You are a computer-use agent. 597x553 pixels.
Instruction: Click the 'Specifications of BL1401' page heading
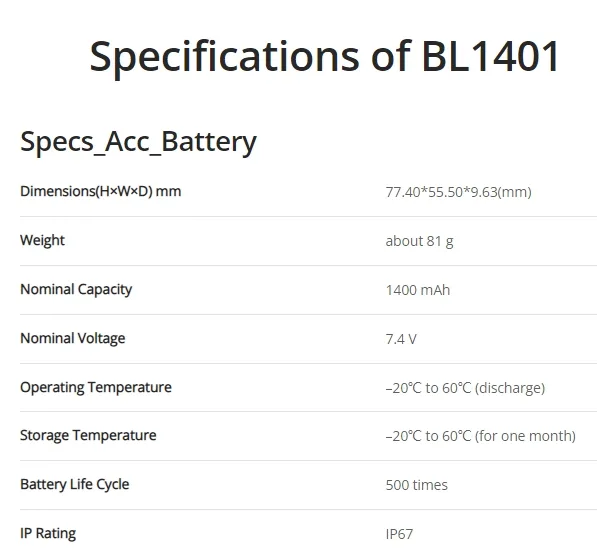324,57
